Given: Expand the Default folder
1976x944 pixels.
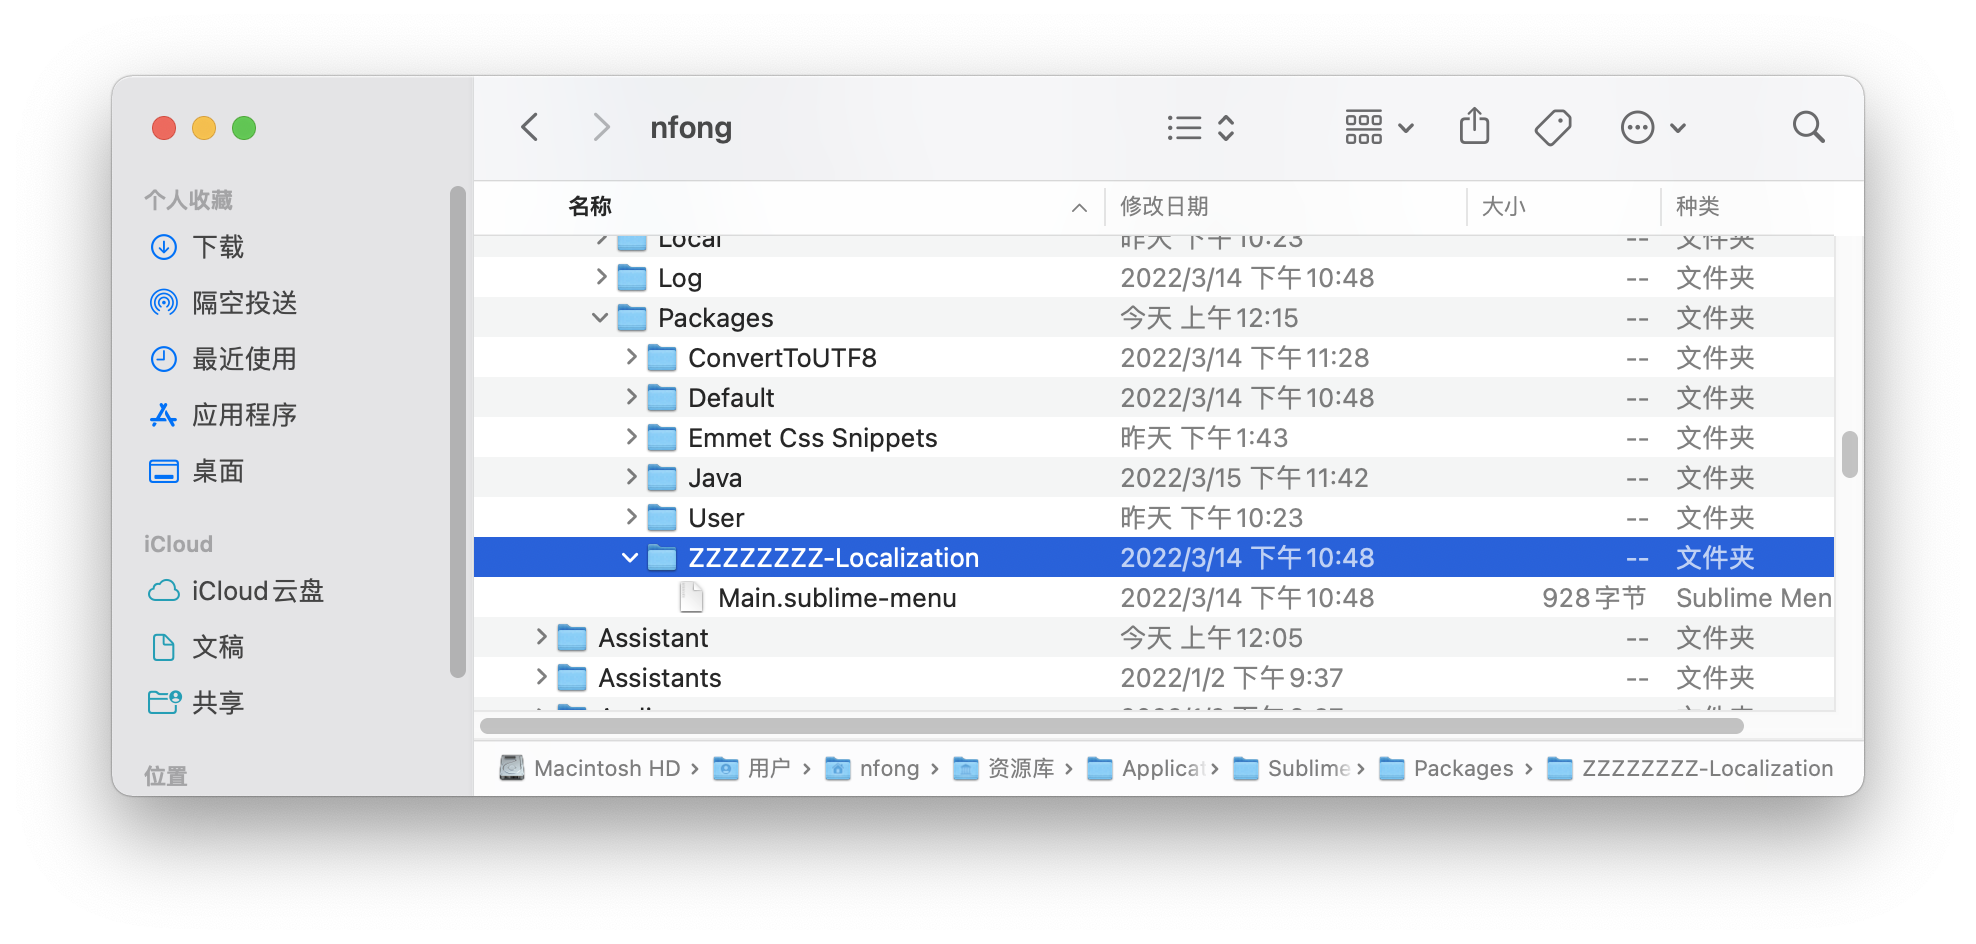Looking at the screenshot, I should tap(631, 397).
